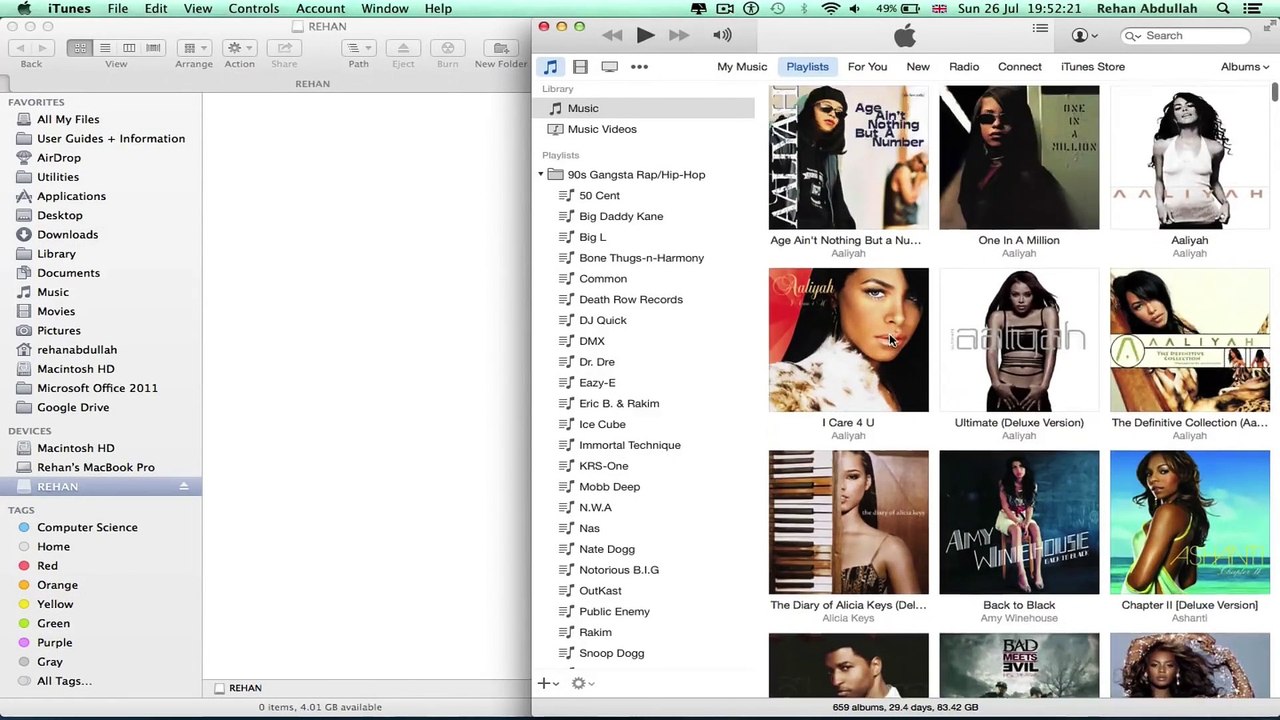This screenshot has width=1280, height=720.
Task: Collapse the 90s Gangsta Rap/Hip-Hop folder
Action: click(x=541, y=175)
